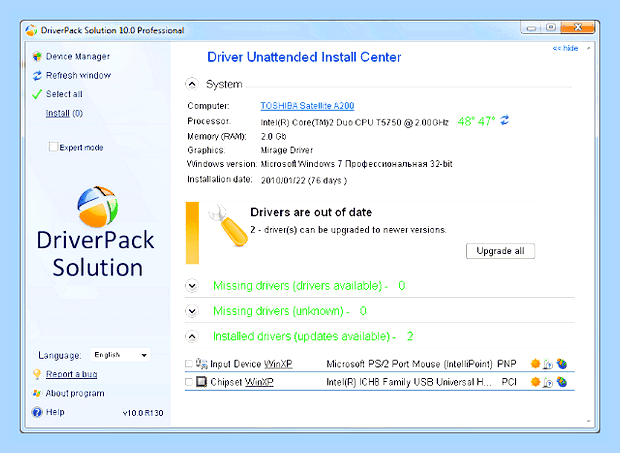The width and height of the screenshot is (620, 453).
Task: Click the WinXP link in Chipset row
Action: pos(259,382)
